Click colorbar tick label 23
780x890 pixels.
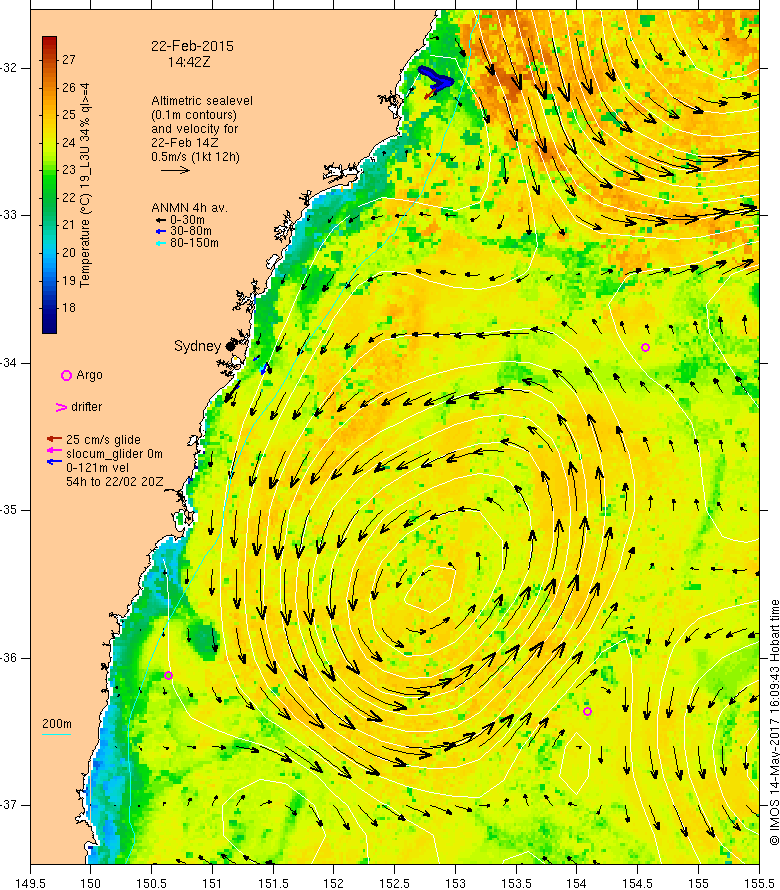click(x=69, y=170)
